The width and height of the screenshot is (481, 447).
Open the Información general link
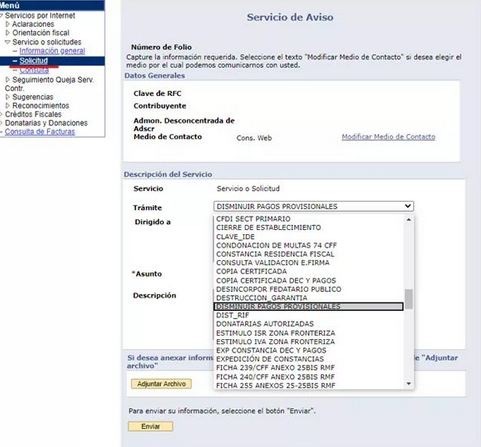click(52, 51)
